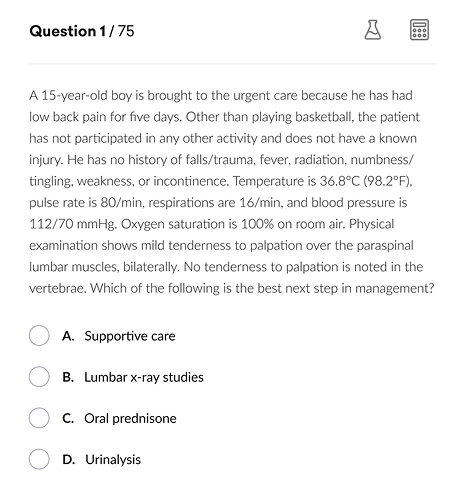Image resolution: width=465 pixels, height=484 pixels.
Task: Click the 'Oral prednisone' answer text
Action: pyautogui.click(x=130, y=419)
